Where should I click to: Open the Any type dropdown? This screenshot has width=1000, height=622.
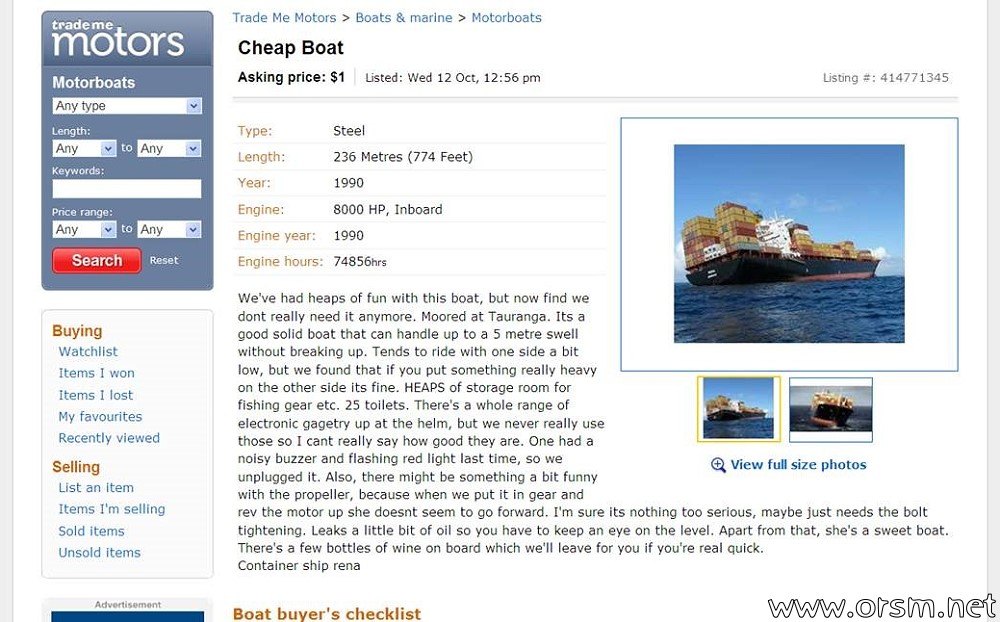click(127, 106)
